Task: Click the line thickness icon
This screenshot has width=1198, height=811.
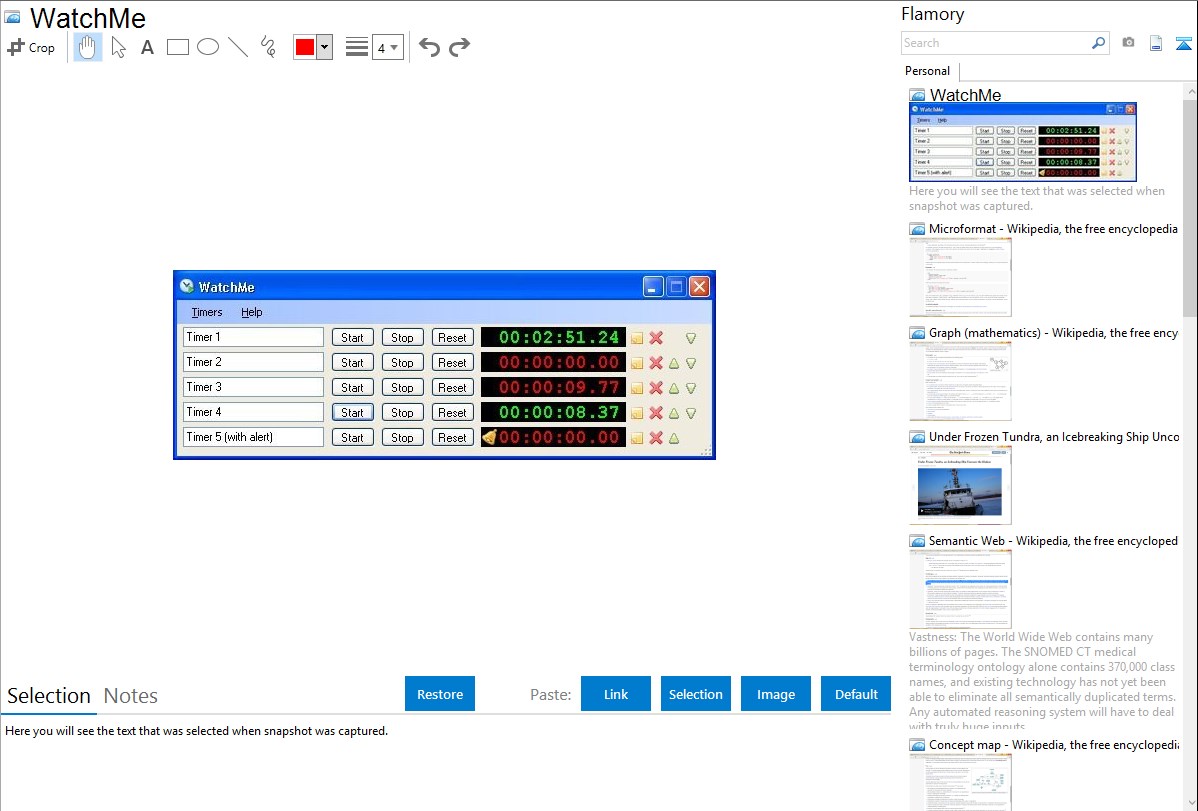Action: pos(357,47)
